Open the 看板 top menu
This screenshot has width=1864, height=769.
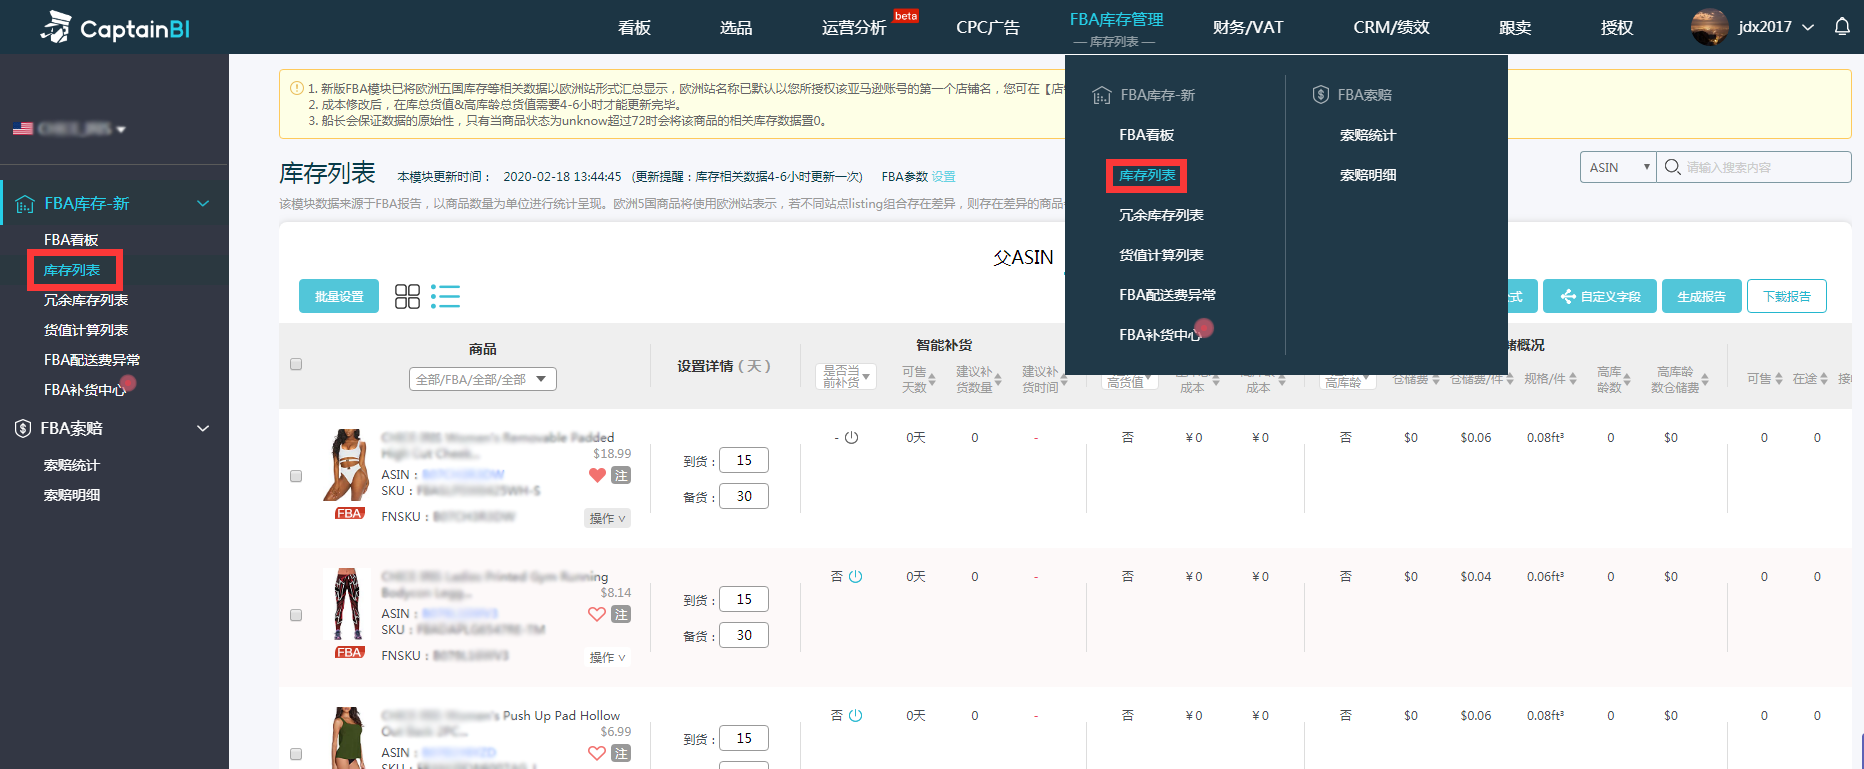click(x=634, y=27)
